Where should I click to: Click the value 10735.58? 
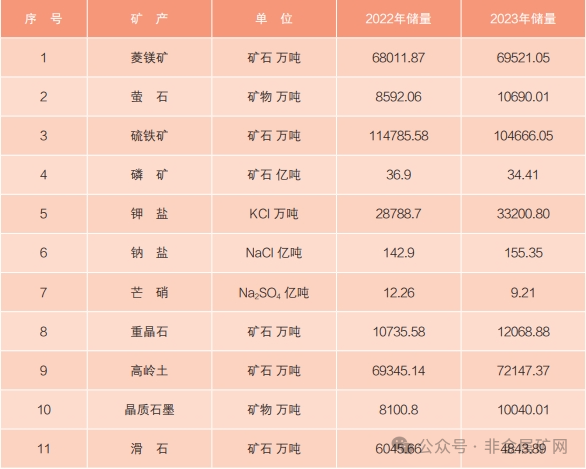tap(399, 331)
